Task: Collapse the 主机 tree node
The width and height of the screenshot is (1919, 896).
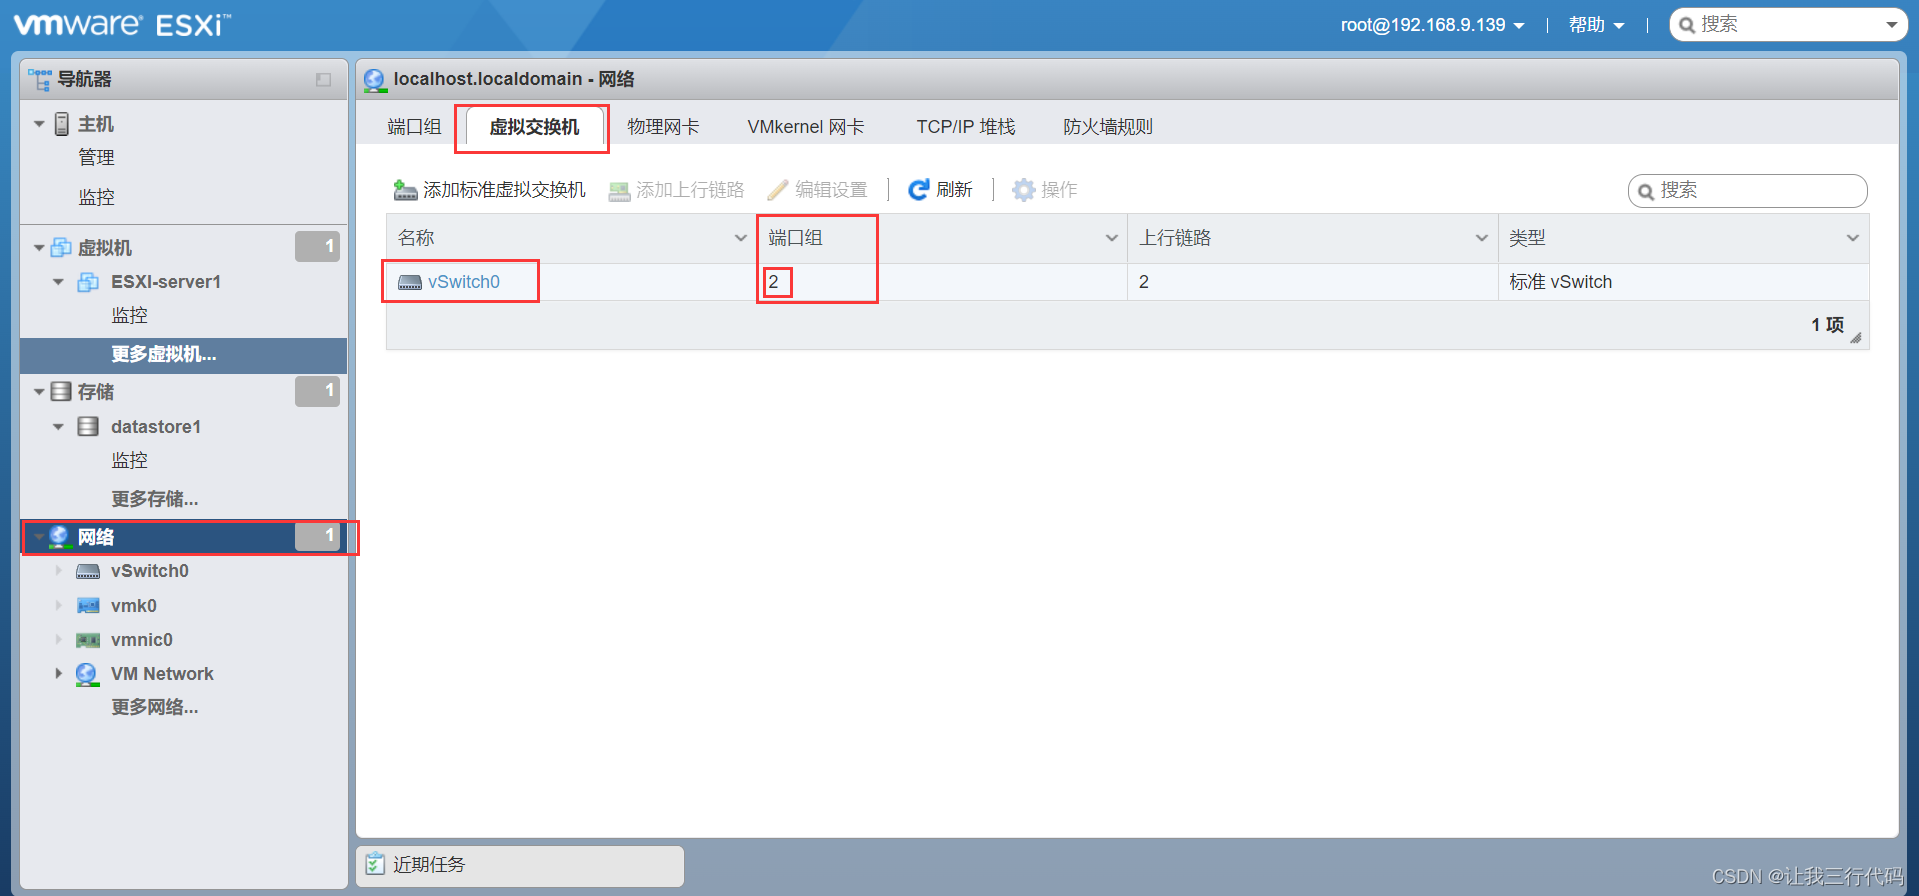Action: click(x=39, y=124)
